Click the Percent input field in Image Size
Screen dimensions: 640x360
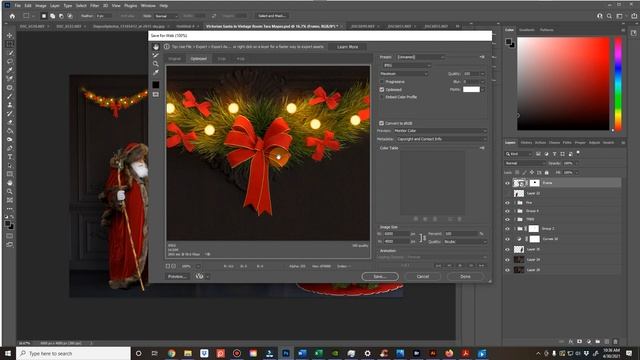click(x=461, y=234)
